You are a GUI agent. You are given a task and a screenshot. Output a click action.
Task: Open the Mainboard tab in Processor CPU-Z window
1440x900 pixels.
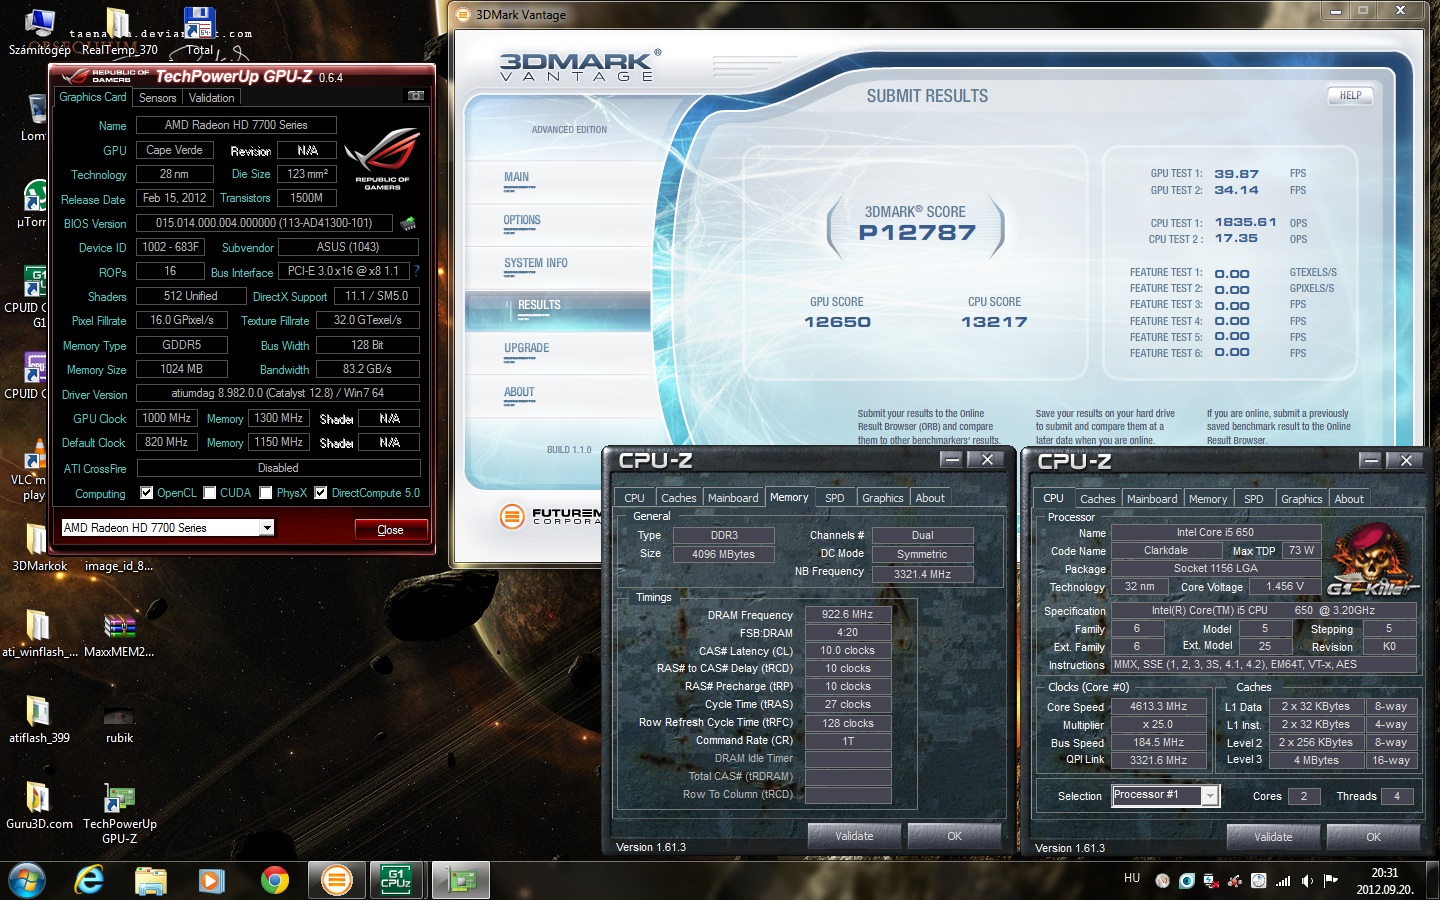click(1152, 499)
